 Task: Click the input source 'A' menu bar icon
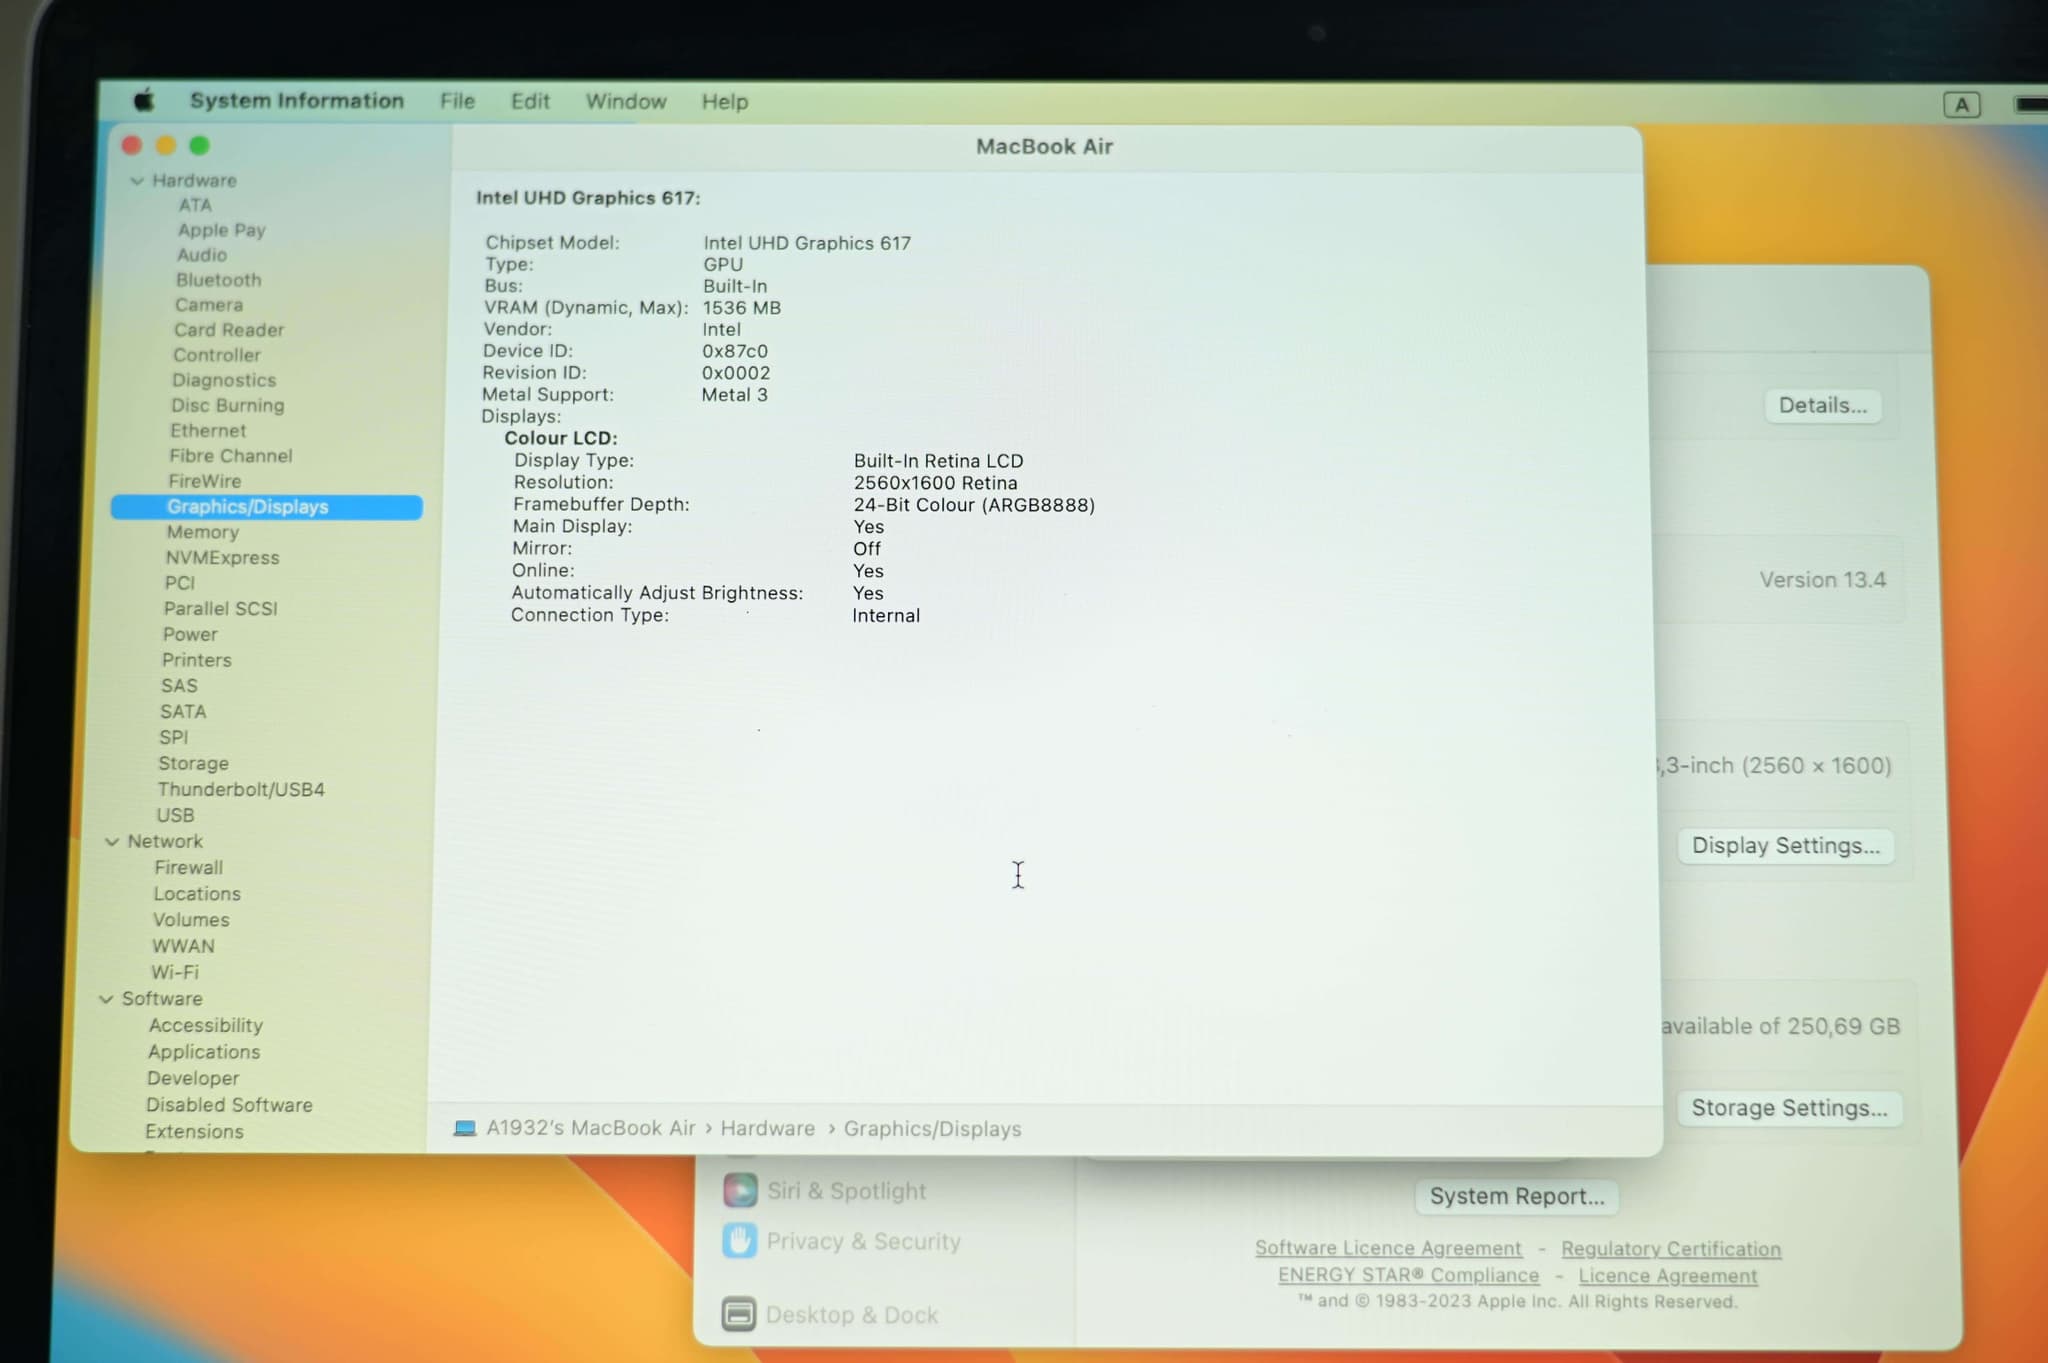[x=1961, y=104]
